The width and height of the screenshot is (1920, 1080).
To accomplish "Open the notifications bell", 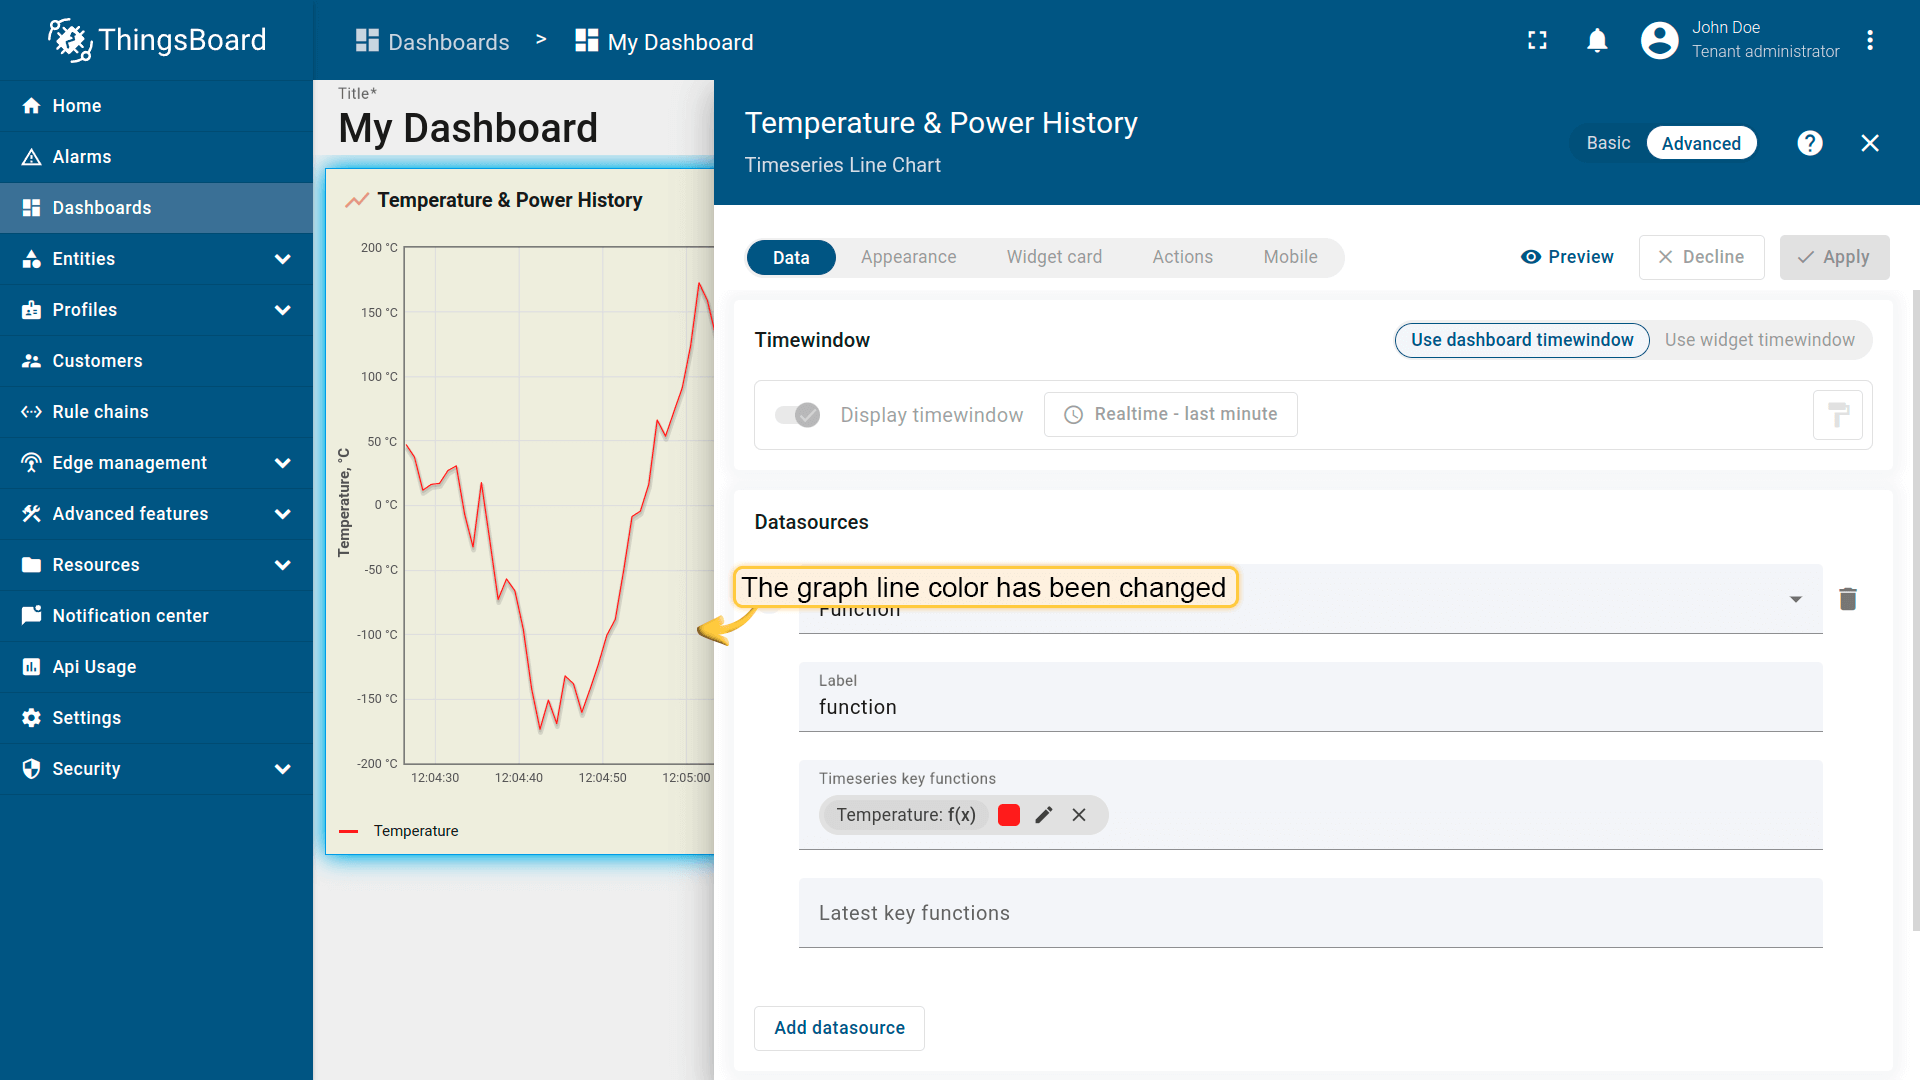I will pyautogui.click(x=1597, y=40).
